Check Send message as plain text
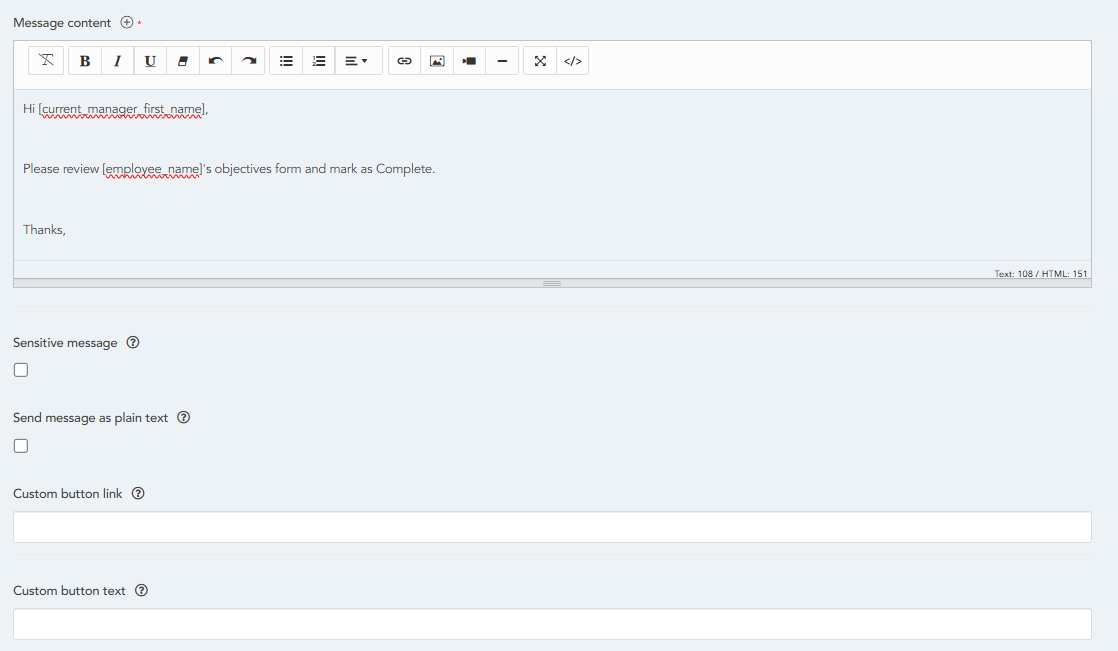 (x=21, y=446)
